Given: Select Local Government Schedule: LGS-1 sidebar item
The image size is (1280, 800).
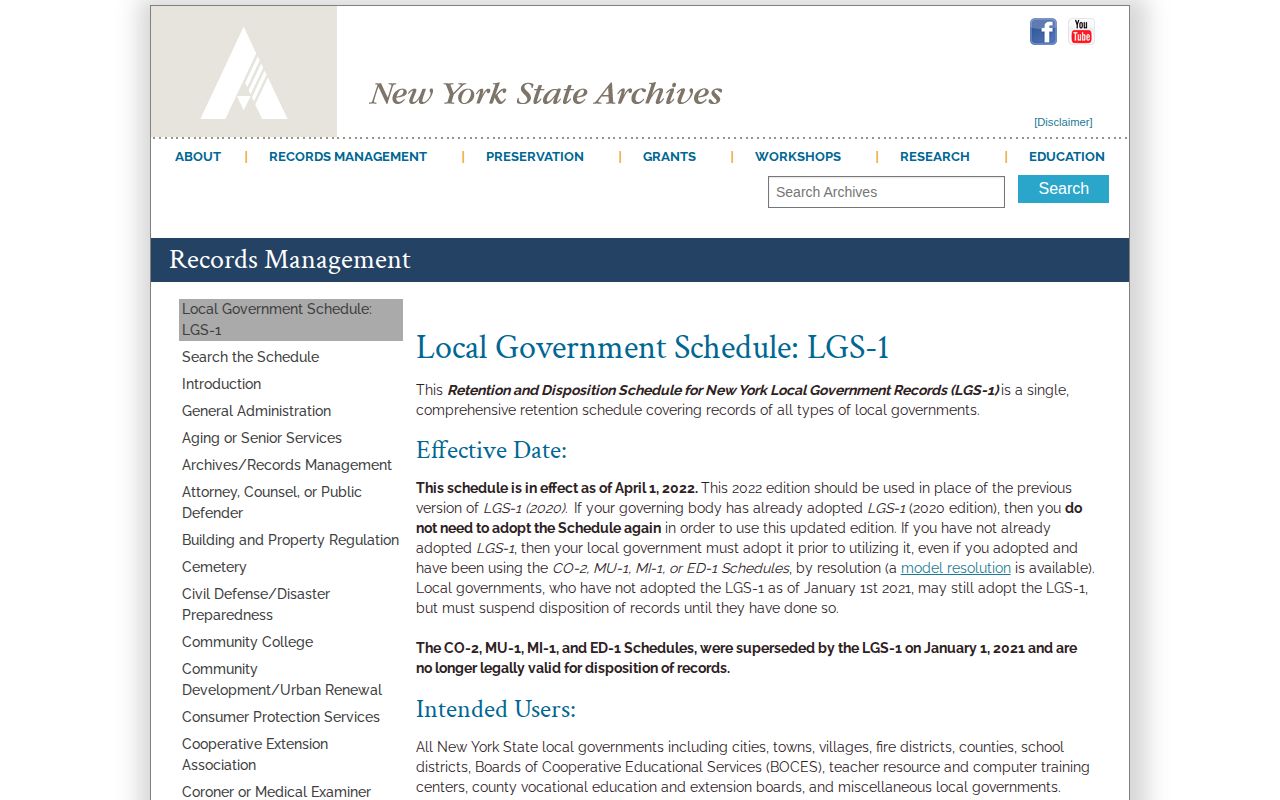Looking at the screenshot, I should pyautogui.click(x=291, y=320).
